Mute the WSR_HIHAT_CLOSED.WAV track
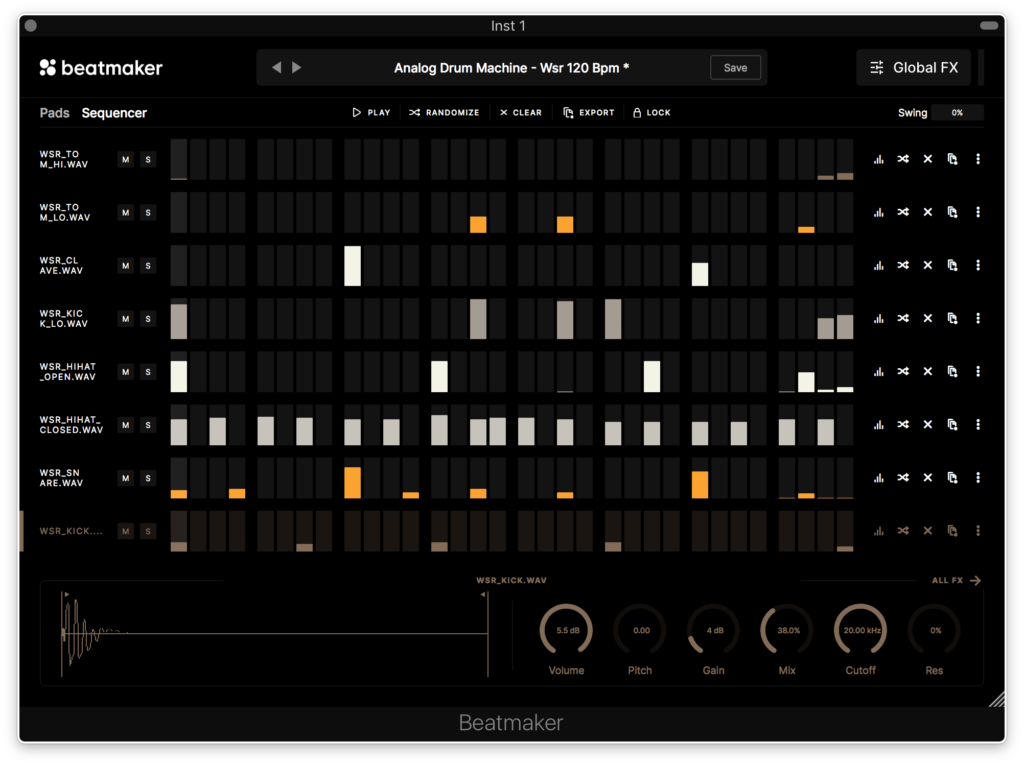The image size is (1024, 765). pyautogui.click(x=125, y=425)
